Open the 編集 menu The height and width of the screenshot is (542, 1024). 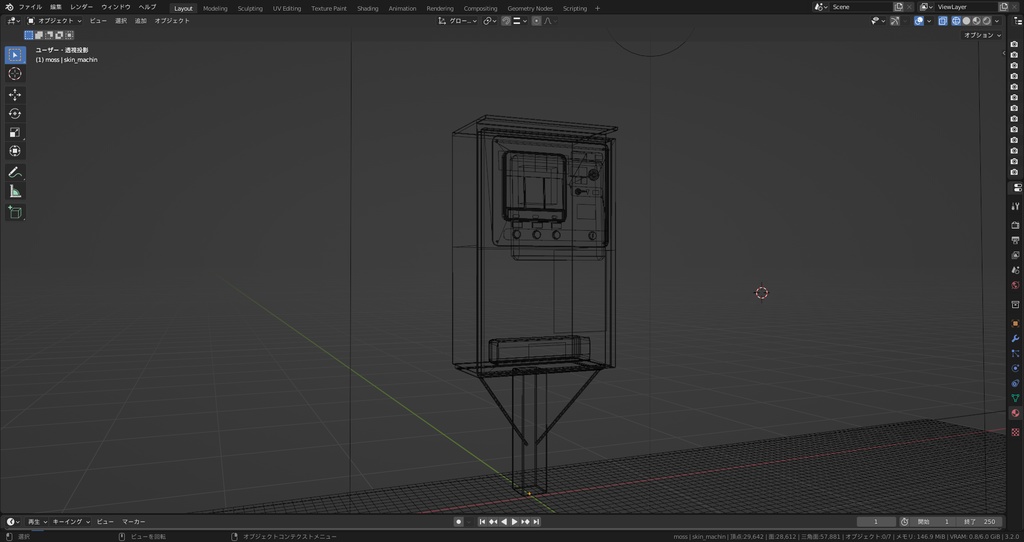[56, 7]
